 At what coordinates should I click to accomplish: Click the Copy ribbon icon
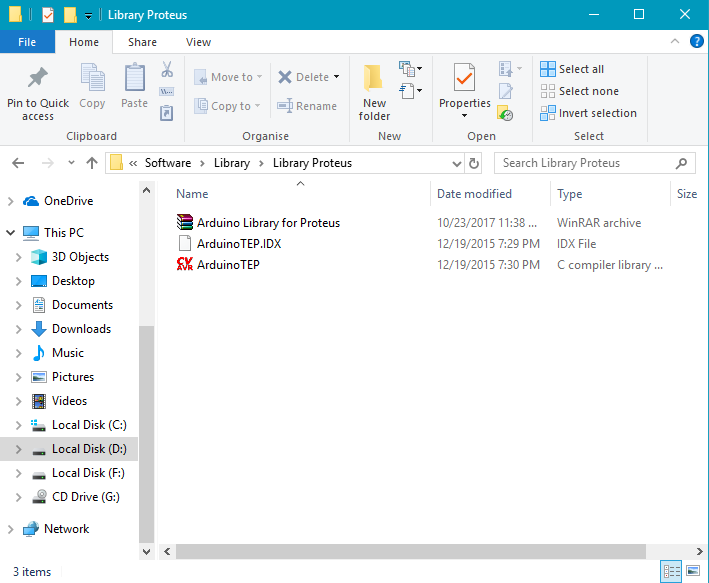92,78
